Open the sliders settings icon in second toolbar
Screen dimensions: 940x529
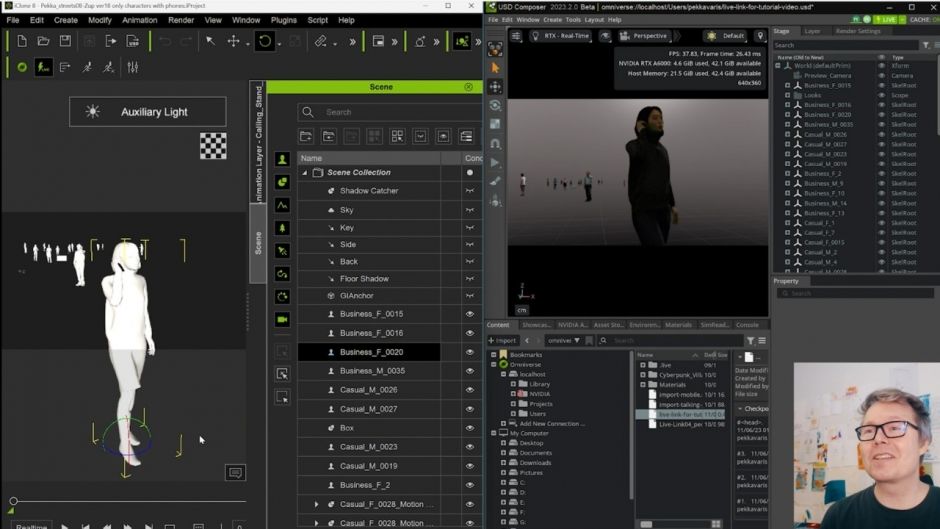(x=132, y=67)
